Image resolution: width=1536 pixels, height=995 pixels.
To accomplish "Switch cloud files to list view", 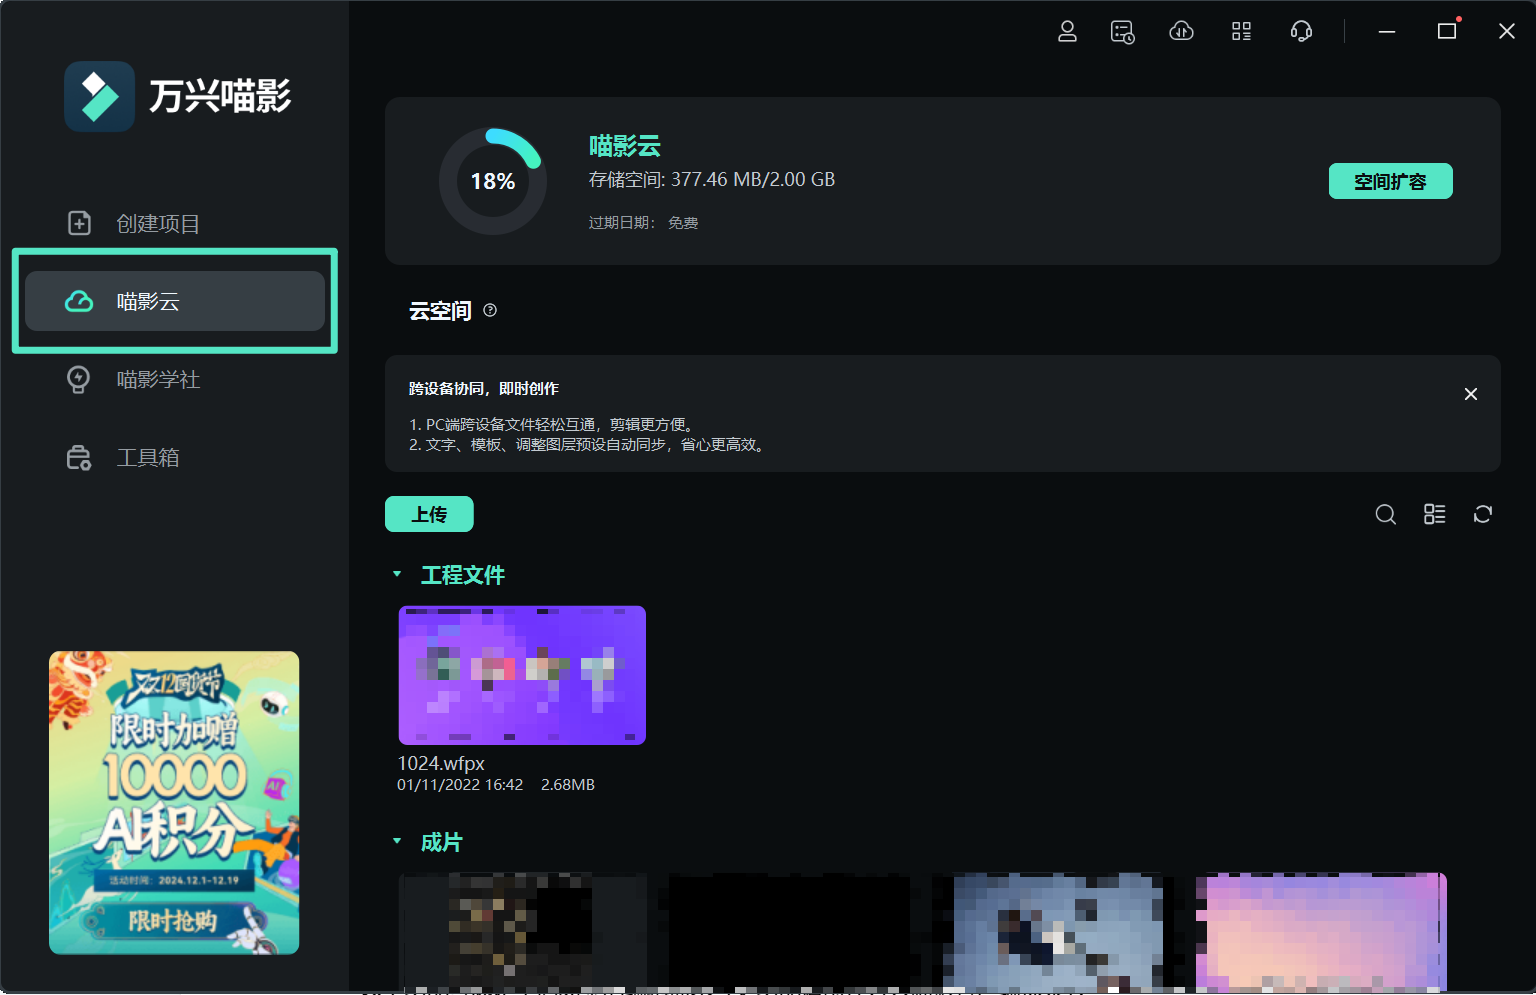I will point(1434,514).
